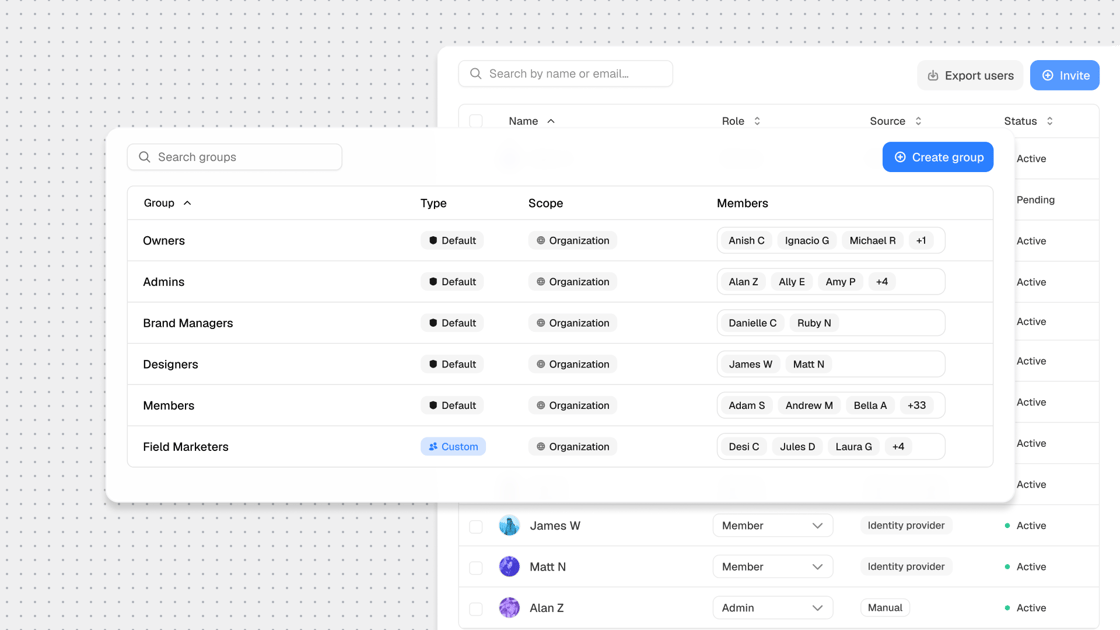
Task: Focus the Search groups field
Action: pos(234,157)
